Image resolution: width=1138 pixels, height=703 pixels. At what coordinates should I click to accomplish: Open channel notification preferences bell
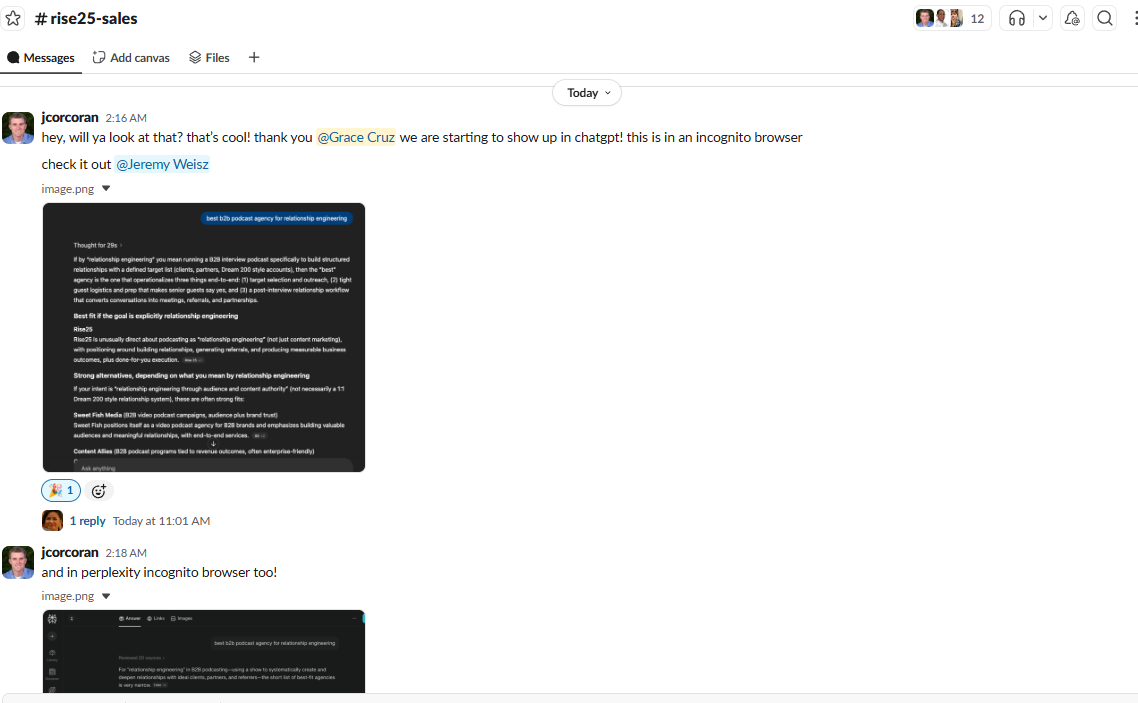tap(1070, 18)
